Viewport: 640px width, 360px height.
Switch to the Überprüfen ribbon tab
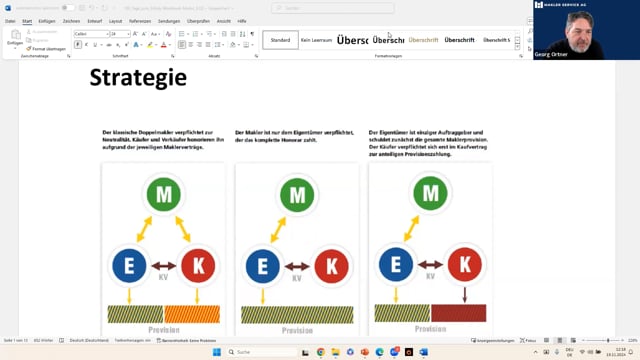point(198,21)
